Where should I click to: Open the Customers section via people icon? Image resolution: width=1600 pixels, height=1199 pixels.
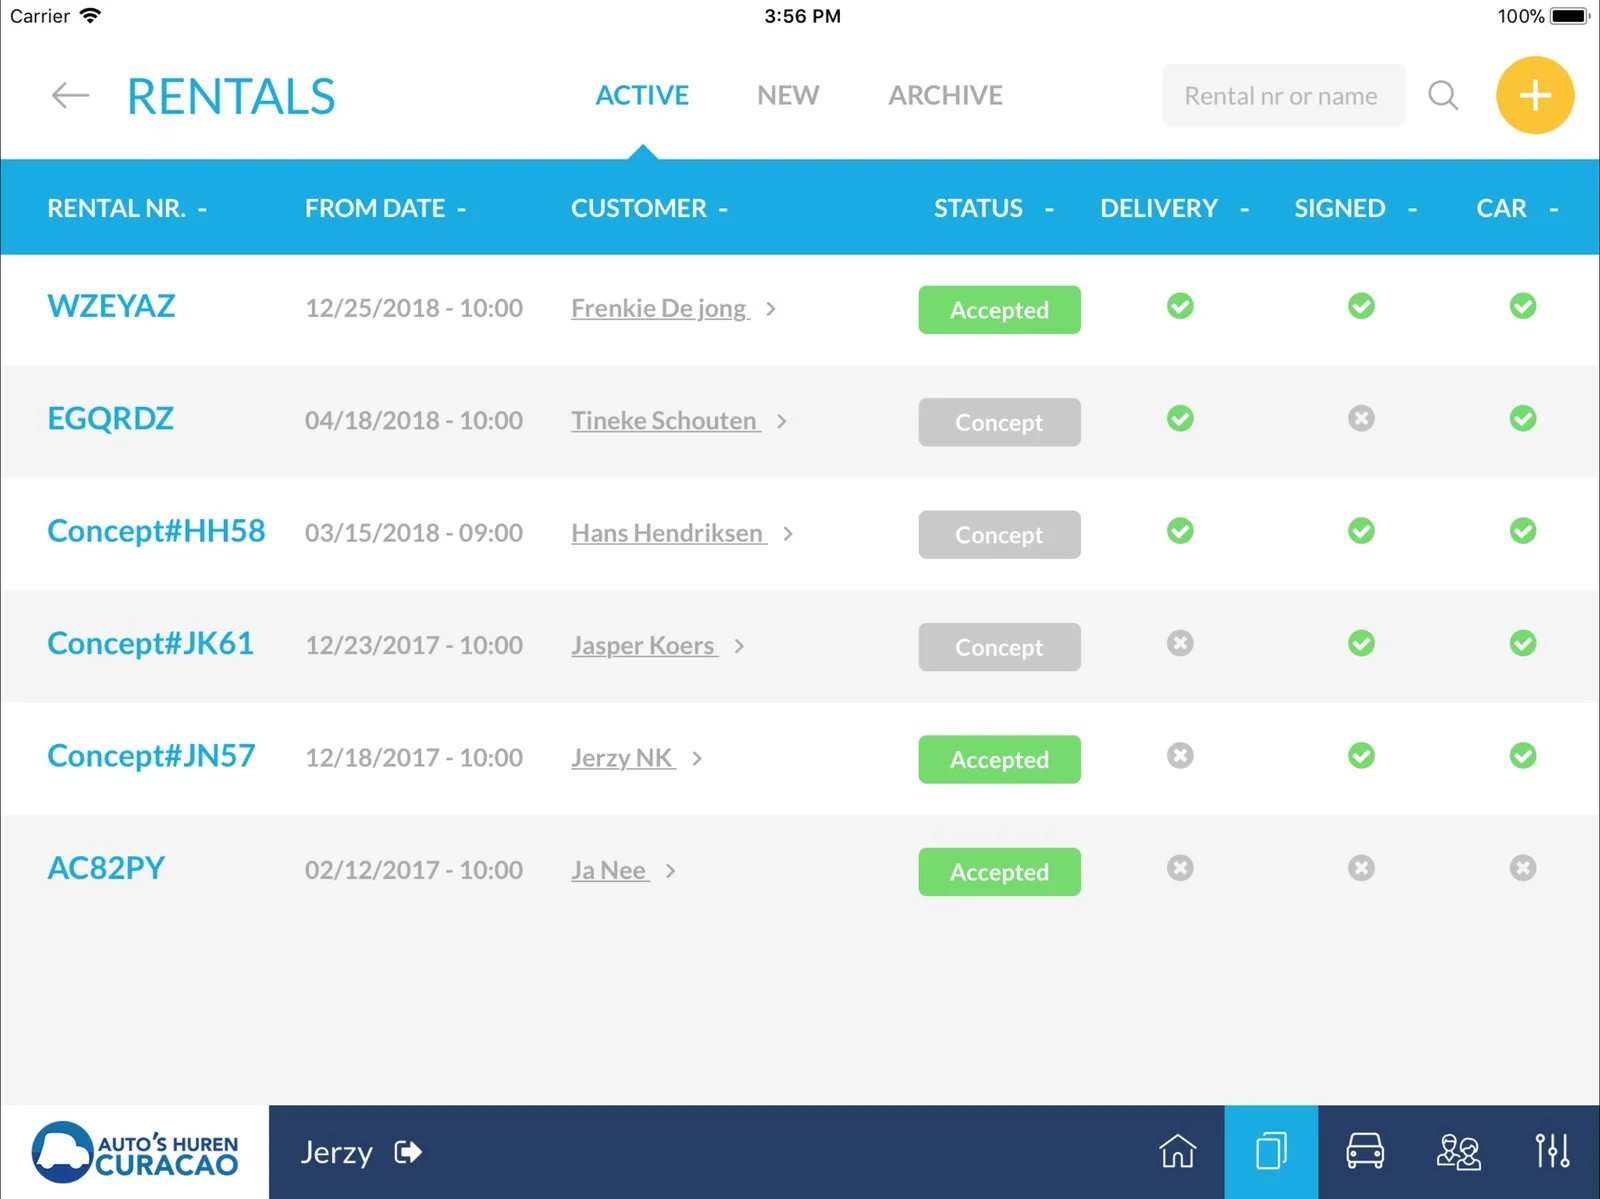click(x=1458, y=1151)
